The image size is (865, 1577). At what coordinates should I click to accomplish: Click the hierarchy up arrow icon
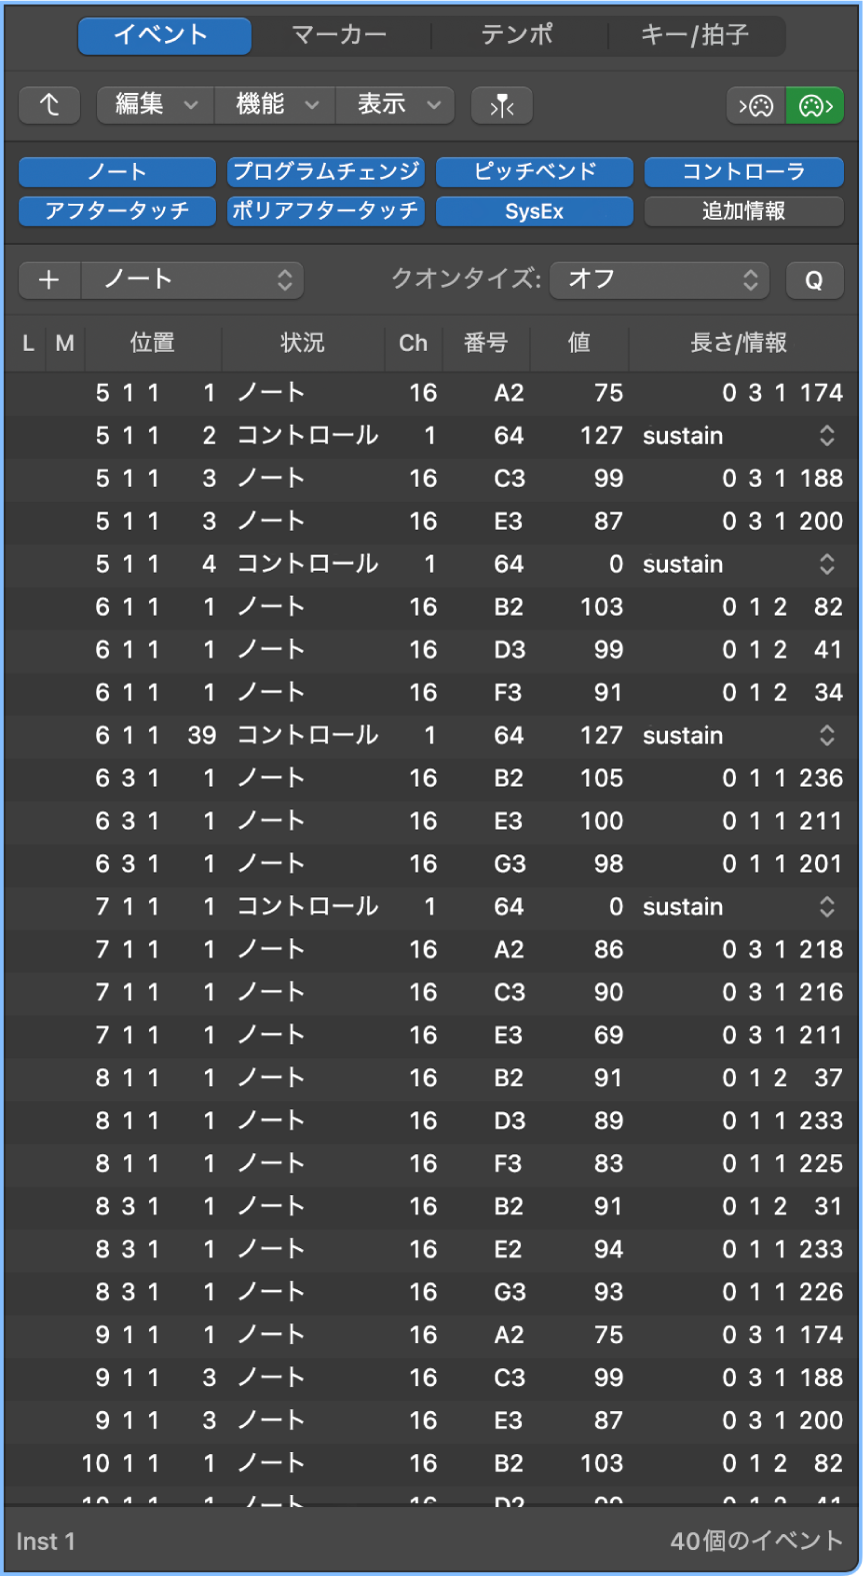[49, 105]
